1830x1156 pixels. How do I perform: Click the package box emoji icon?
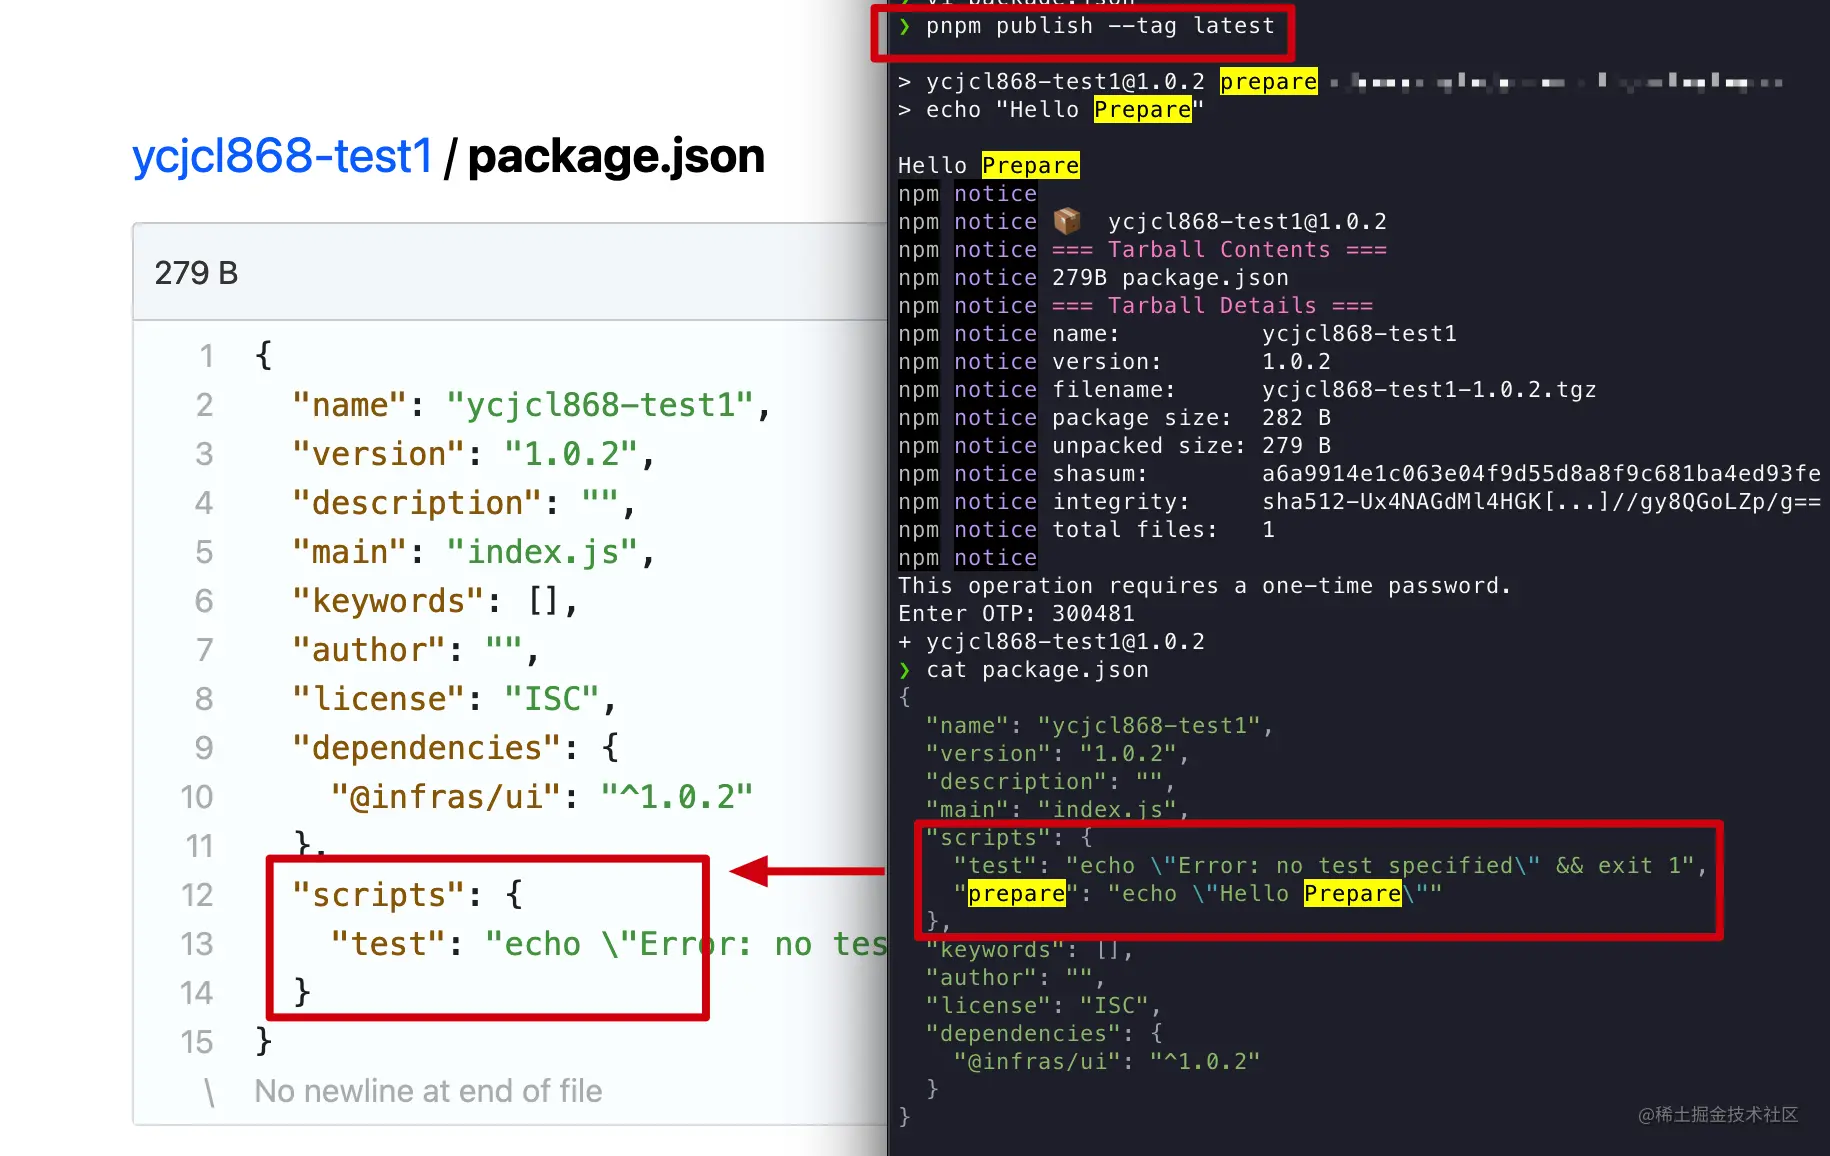coord(1067,221)
